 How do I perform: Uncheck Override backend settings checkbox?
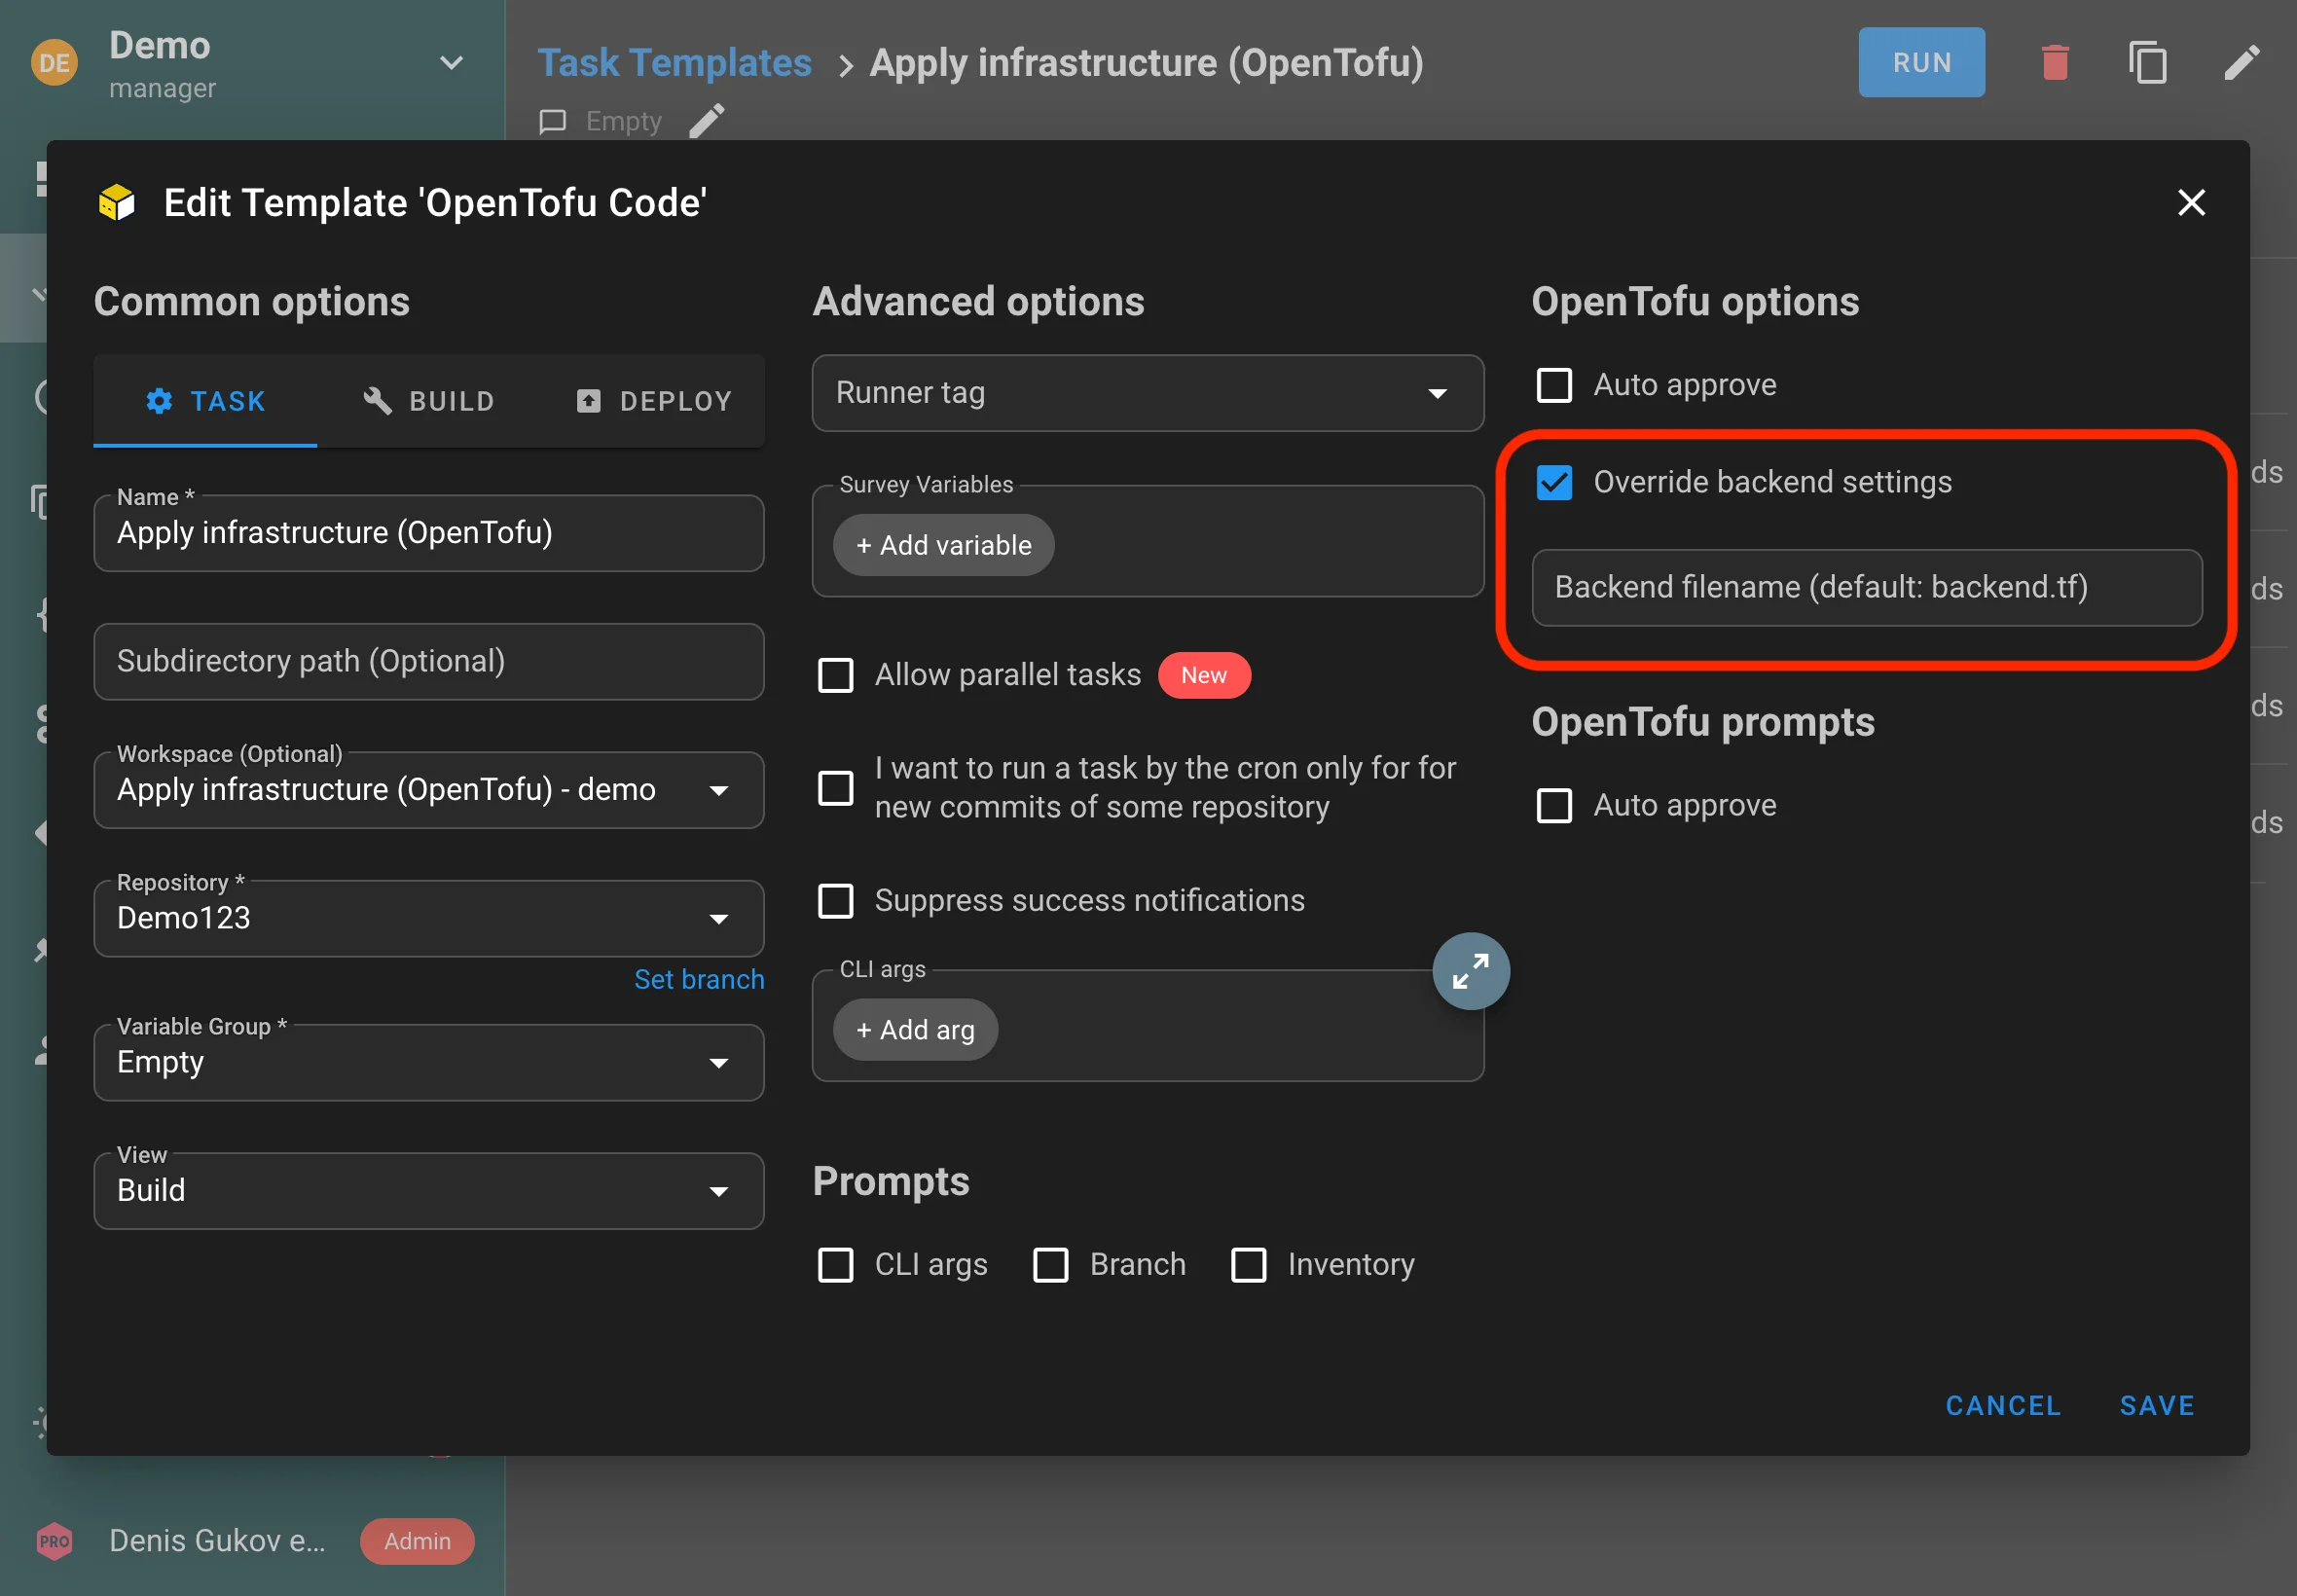(1554, 483)
